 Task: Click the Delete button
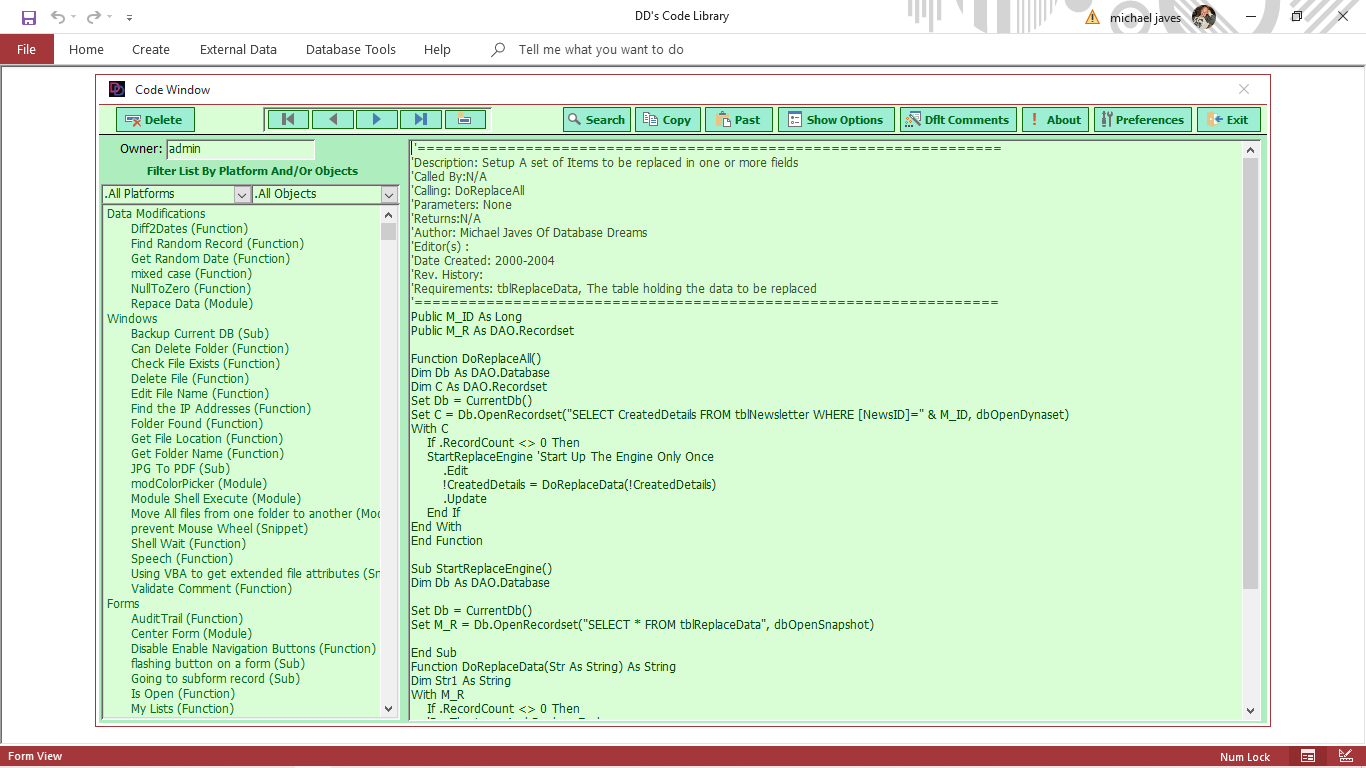[155, 120]
